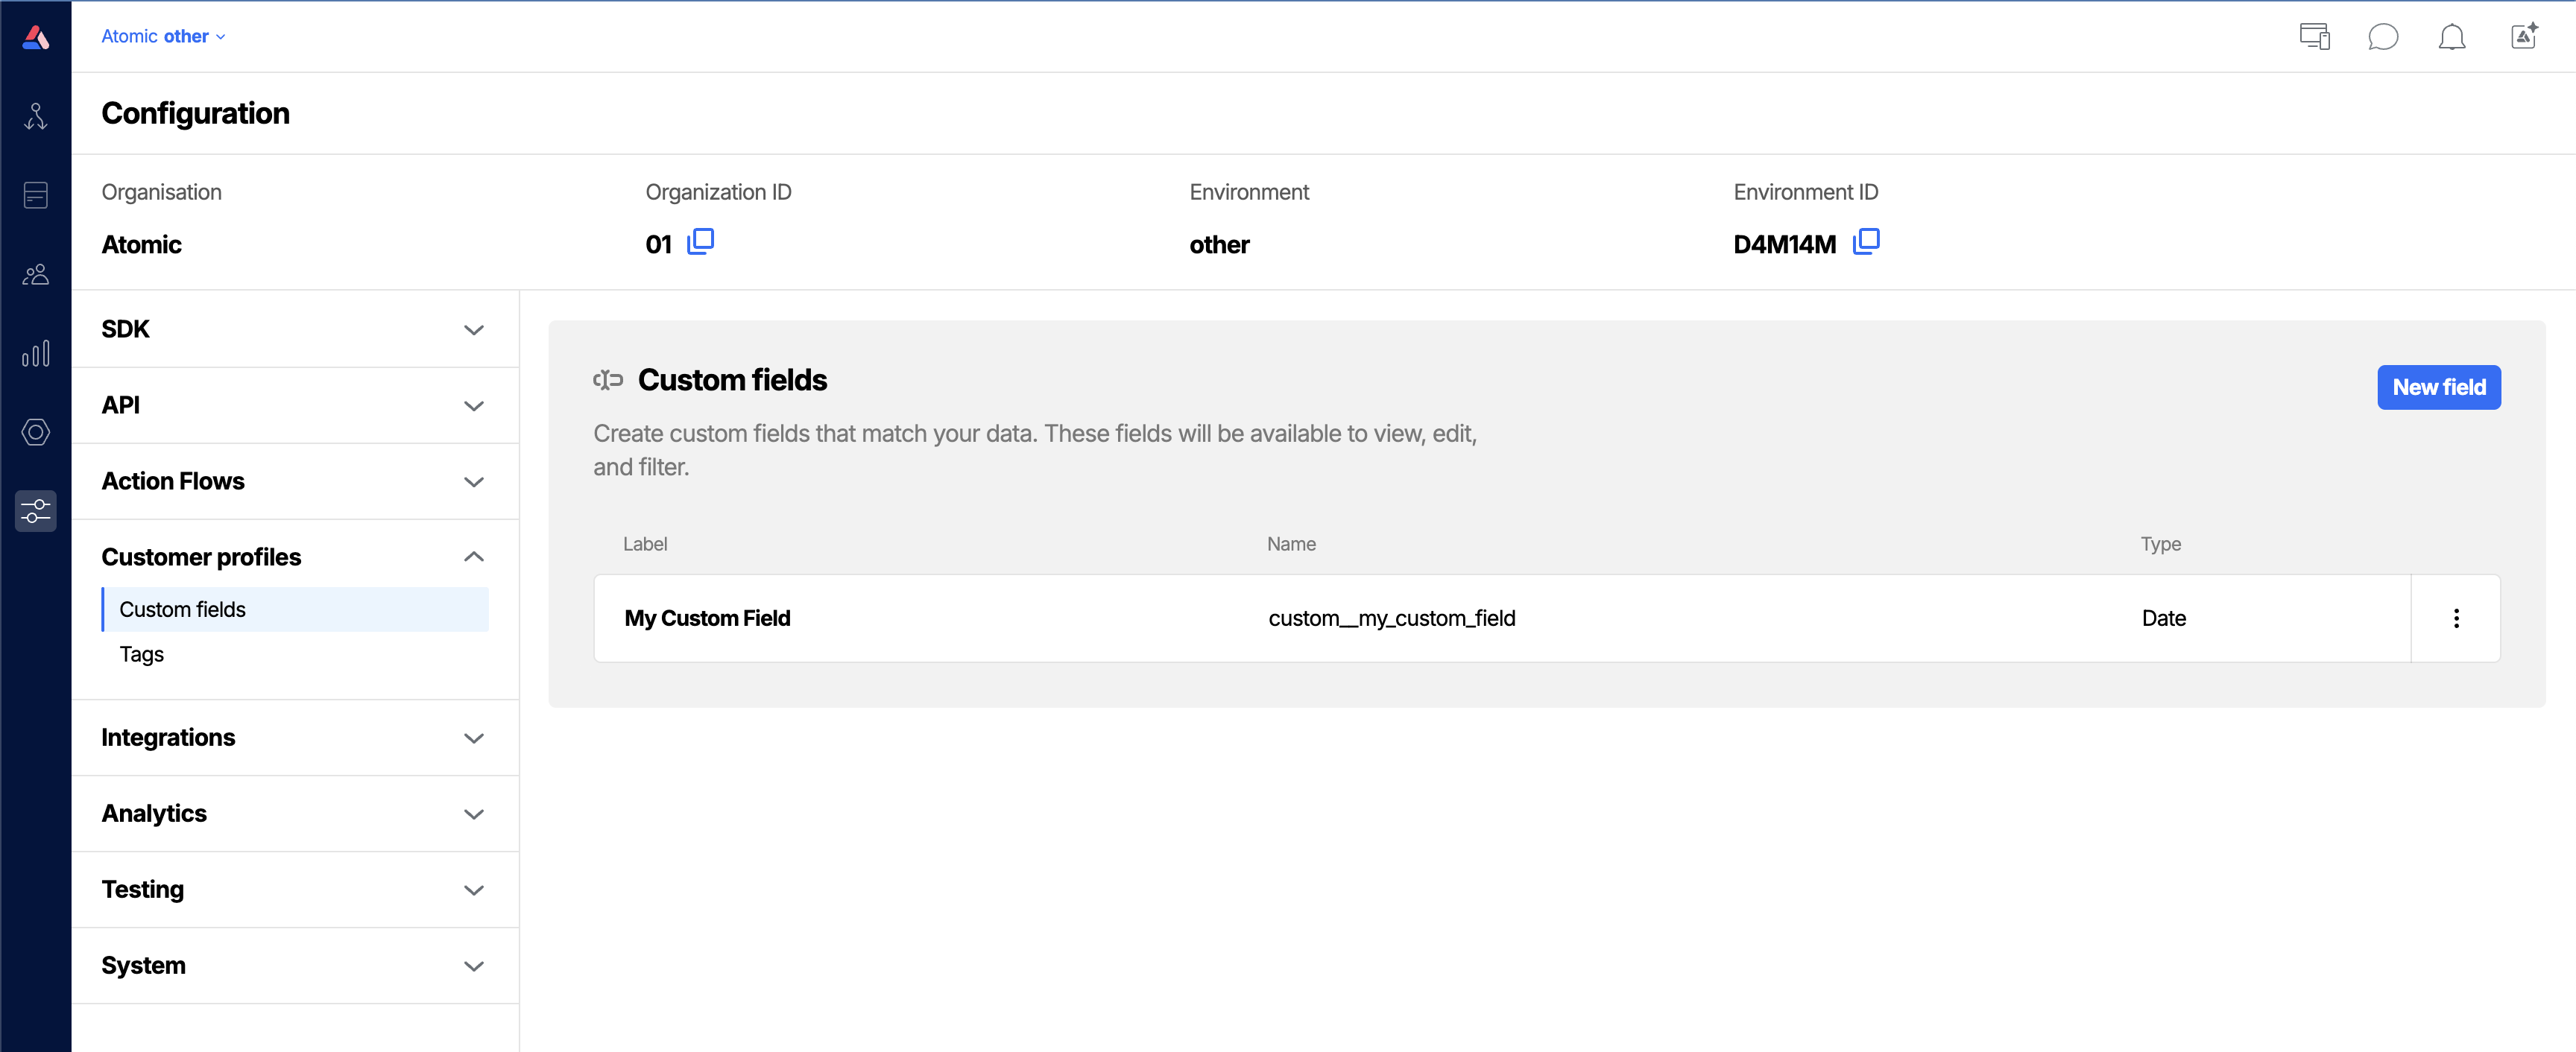The width and height of the screenshot is (2576, 1052).
Task: Copy the Organization ID using its copy icon
Action: point(701,241)
